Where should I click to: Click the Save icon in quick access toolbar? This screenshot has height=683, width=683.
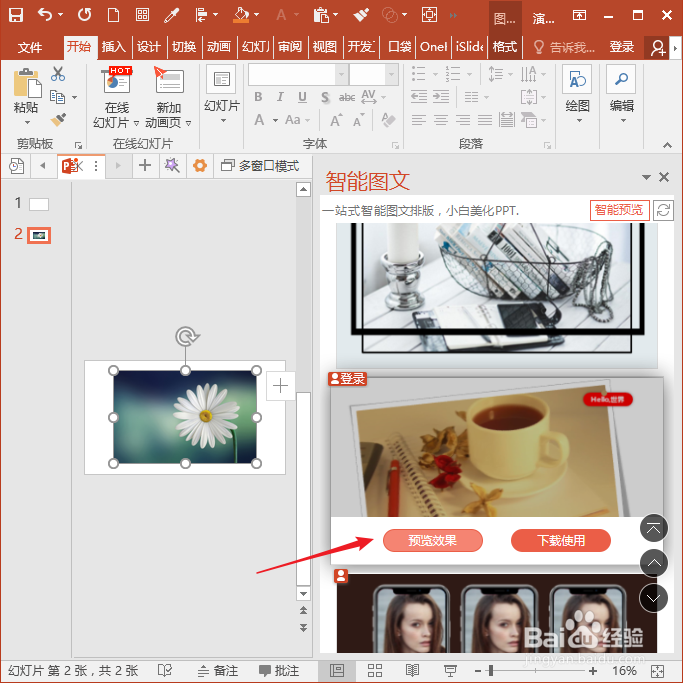[x=16, y=15]
